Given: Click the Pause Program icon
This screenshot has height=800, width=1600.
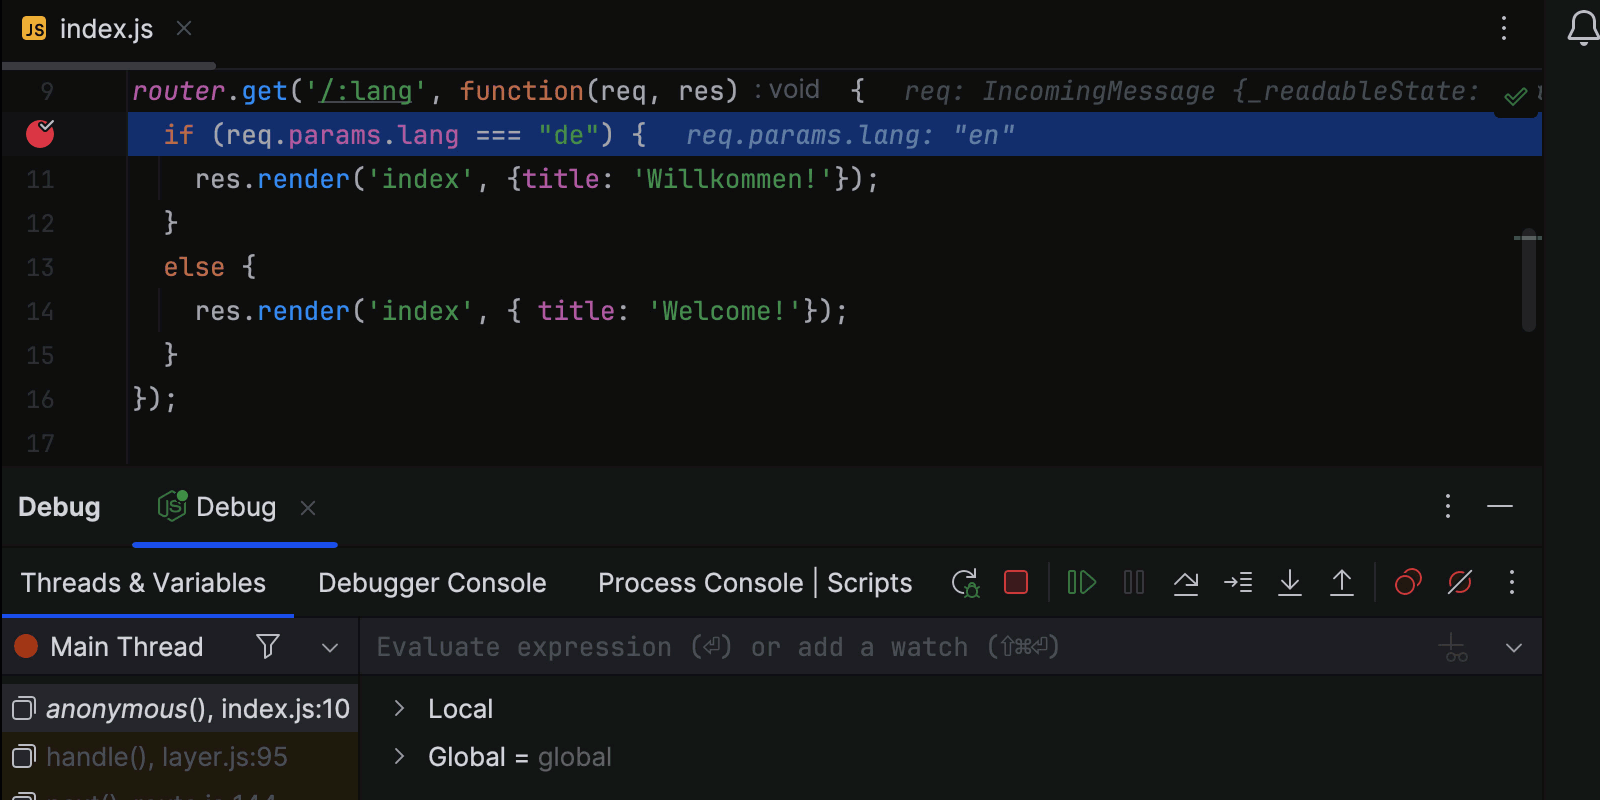Looking at the screenshot, I should pos(1134,582).
